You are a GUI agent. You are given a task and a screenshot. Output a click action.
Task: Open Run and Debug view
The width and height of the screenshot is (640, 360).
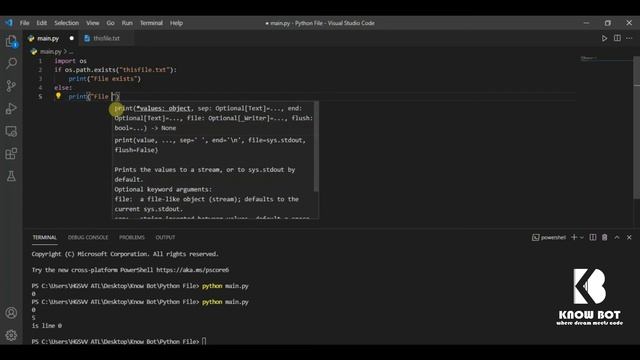tap(11, 109)
